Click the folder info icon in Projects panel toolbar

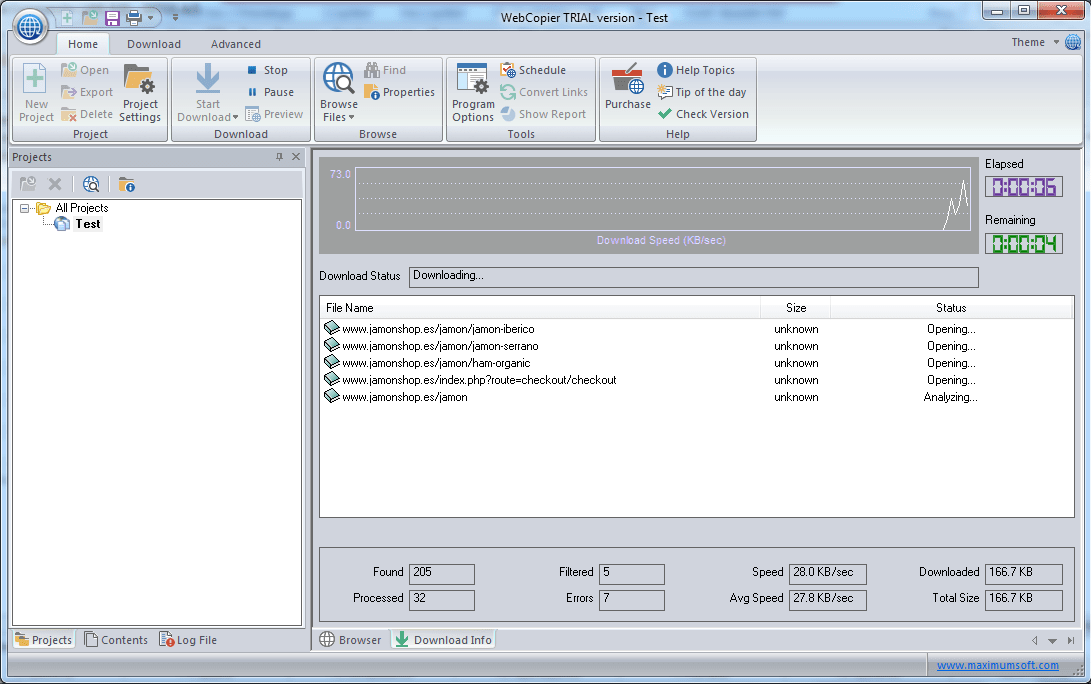[x=126, y=184]
